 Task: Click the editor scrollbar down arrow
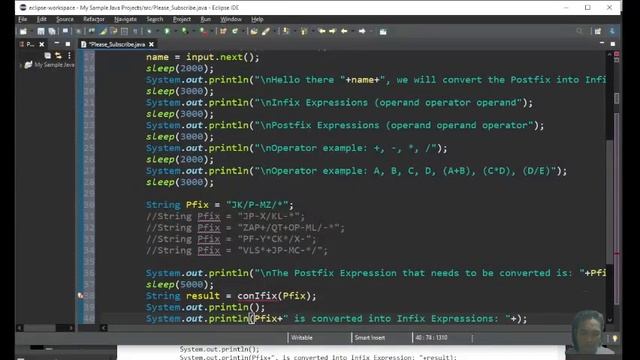(x=609, y=320)
